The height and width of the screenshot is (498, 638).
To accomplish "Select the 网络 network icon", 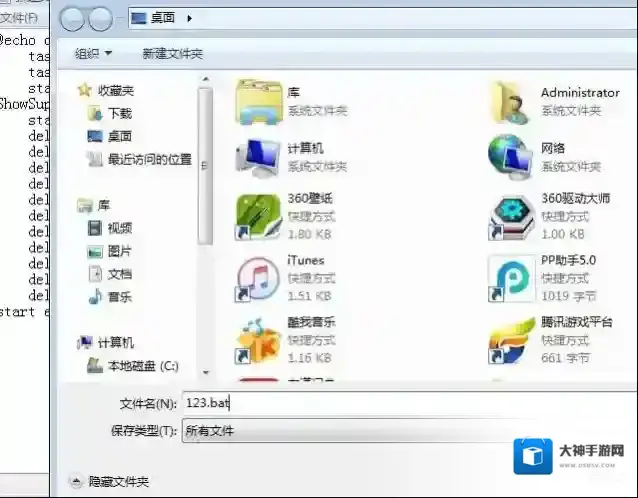I will (511, 157).
